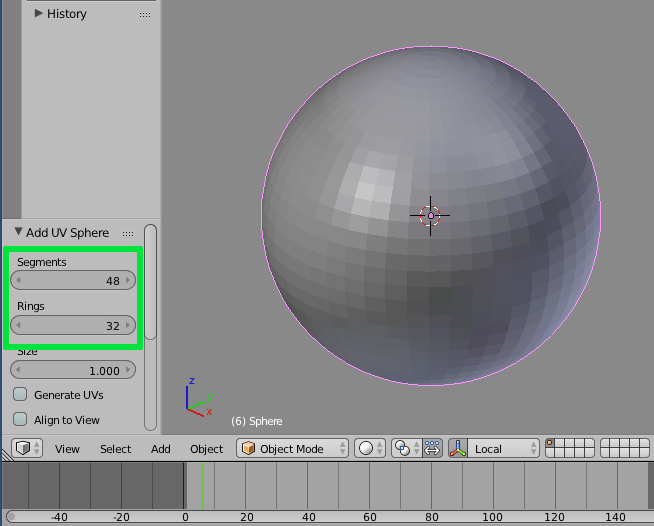
Task: Click the area split corner widget
Action: click(7, 455)
